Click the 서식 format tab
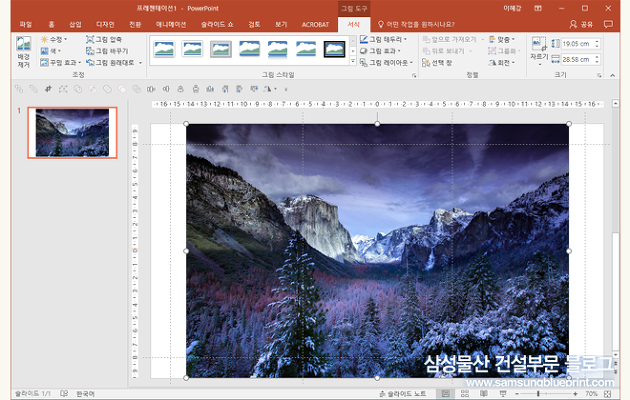630x400 pixels. (x=354, y=24)
